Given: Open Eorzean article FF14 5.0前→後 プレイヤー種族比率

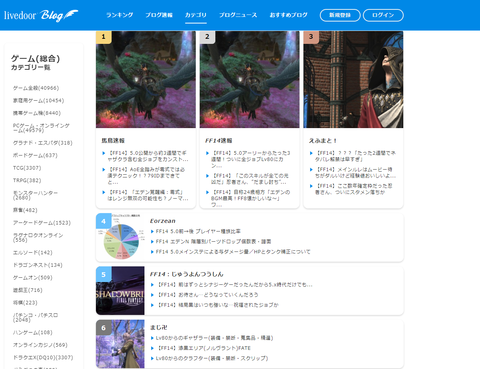Looking at the screenshot, I should click(198, 231).
